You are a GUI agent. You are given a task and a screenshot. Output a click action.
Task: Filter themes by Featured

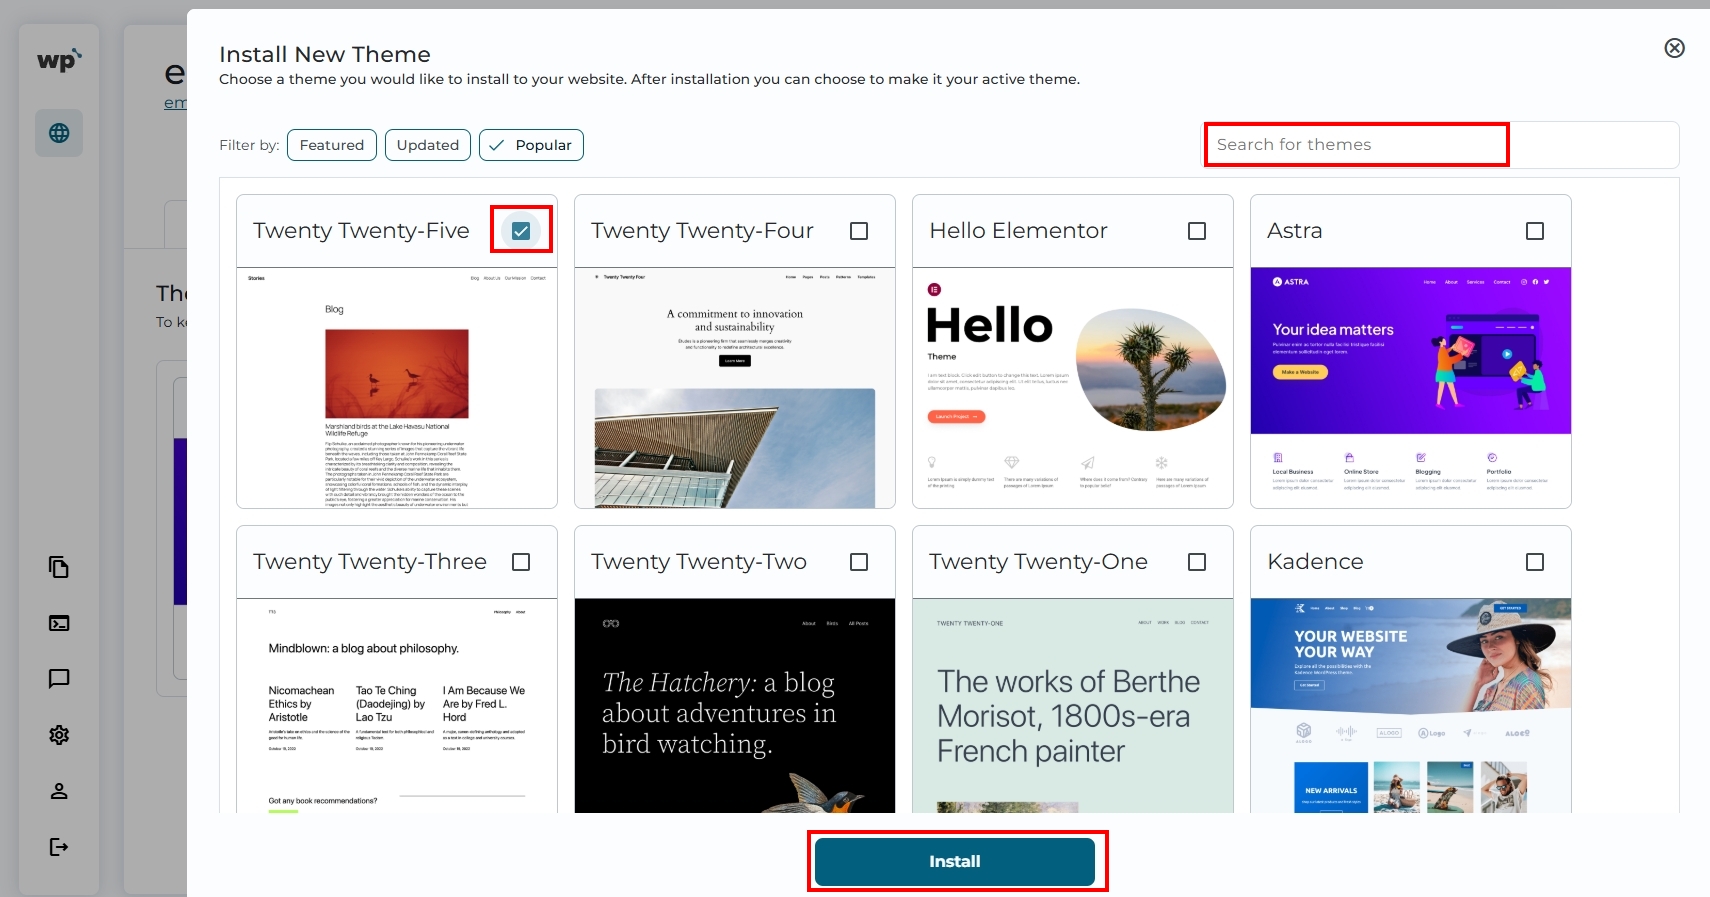click(332, 145)
